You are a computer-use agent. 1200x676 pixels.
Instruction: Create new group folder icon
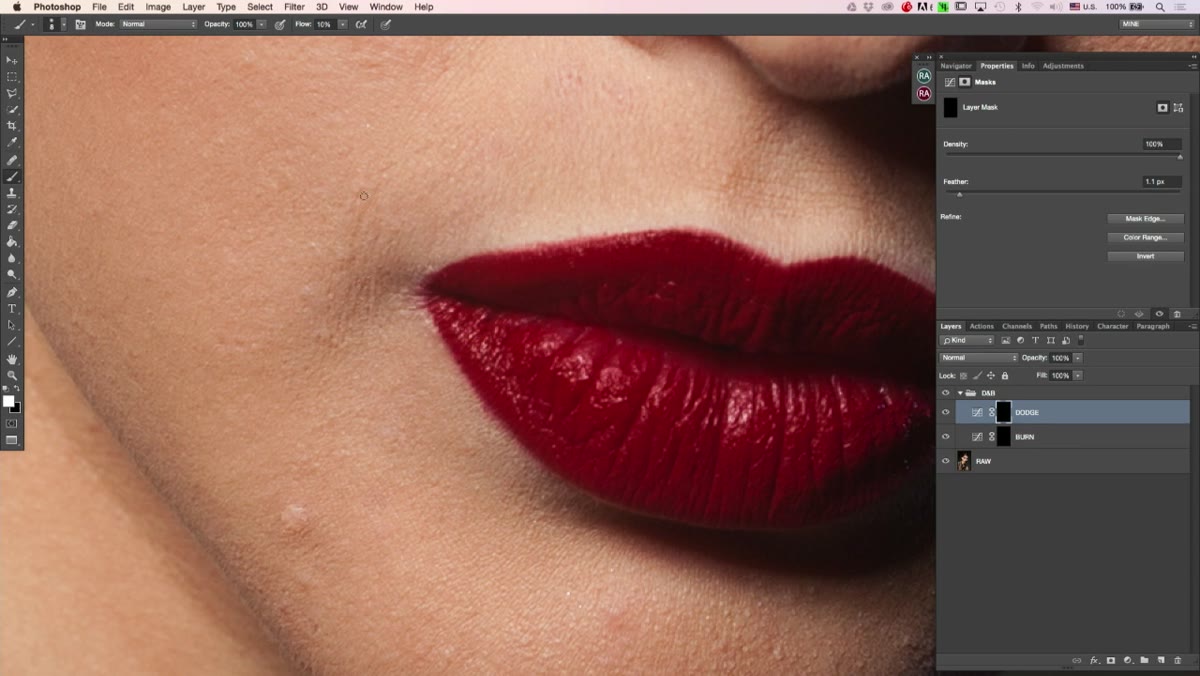coord(1144,661)
